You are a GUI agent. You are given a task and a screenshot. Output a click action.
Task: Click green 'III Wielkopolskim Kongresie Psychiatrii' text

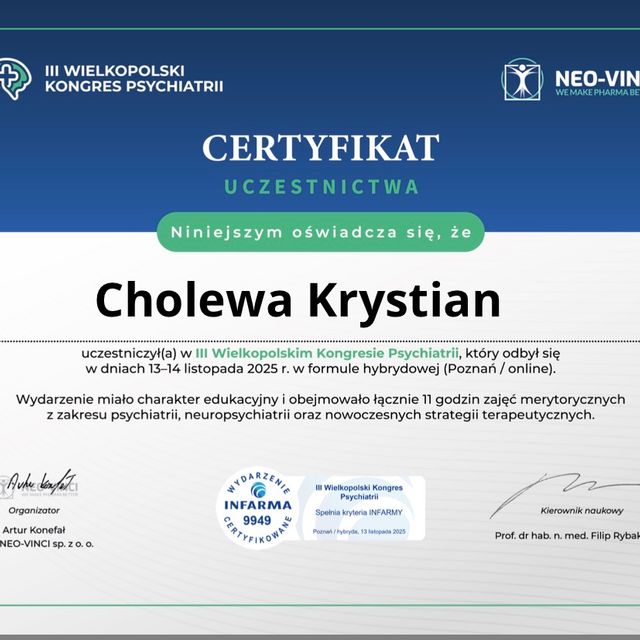coord(327,353)
